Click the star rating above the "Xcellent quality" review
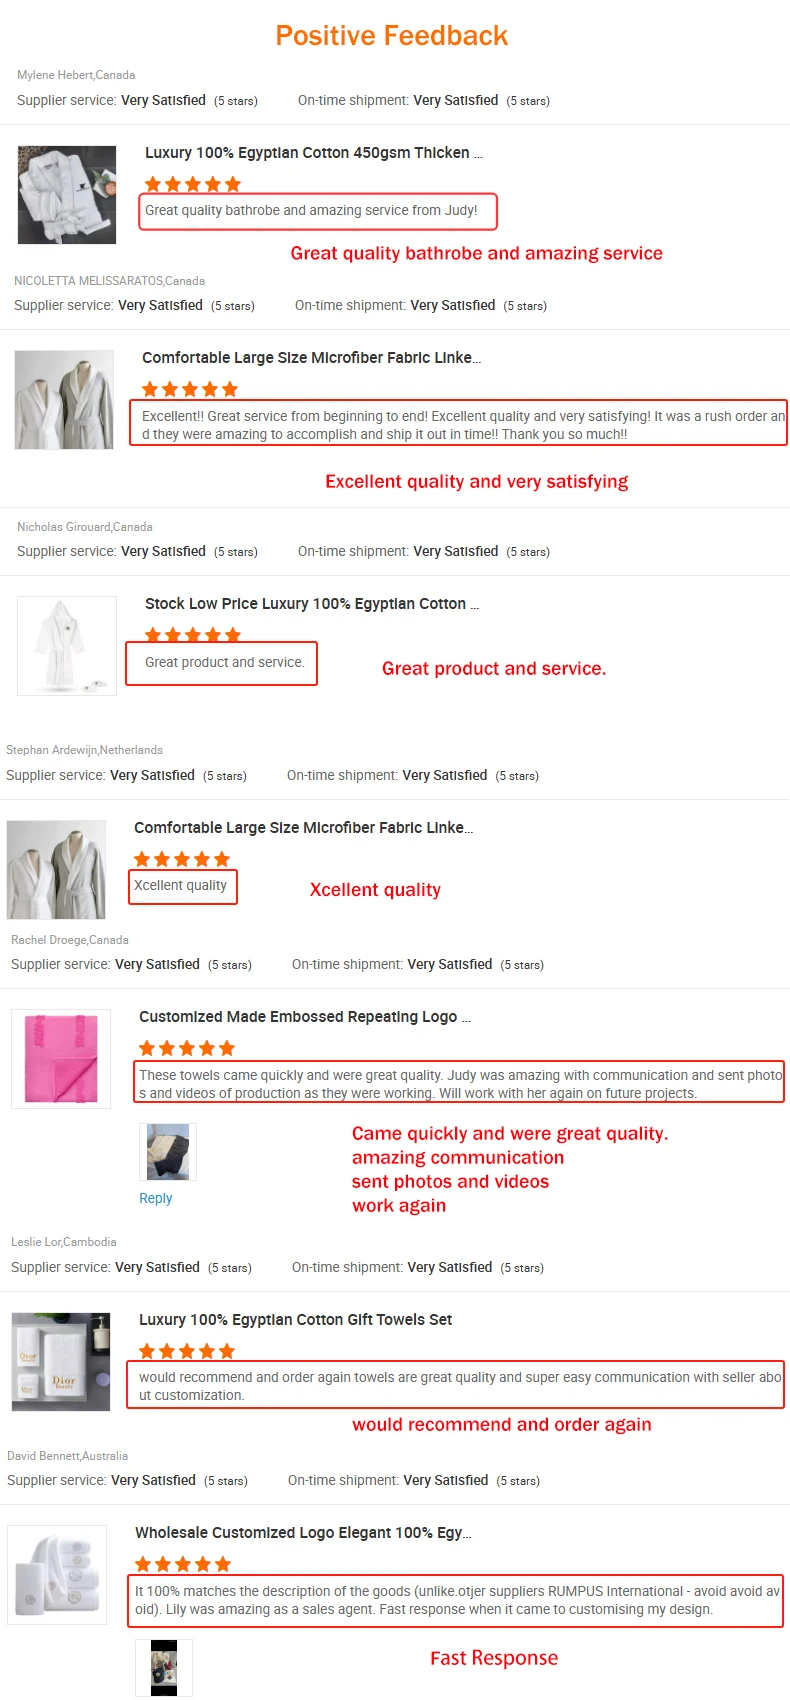The height and width of the screenshot is (1700, 790). click(182, 859)
